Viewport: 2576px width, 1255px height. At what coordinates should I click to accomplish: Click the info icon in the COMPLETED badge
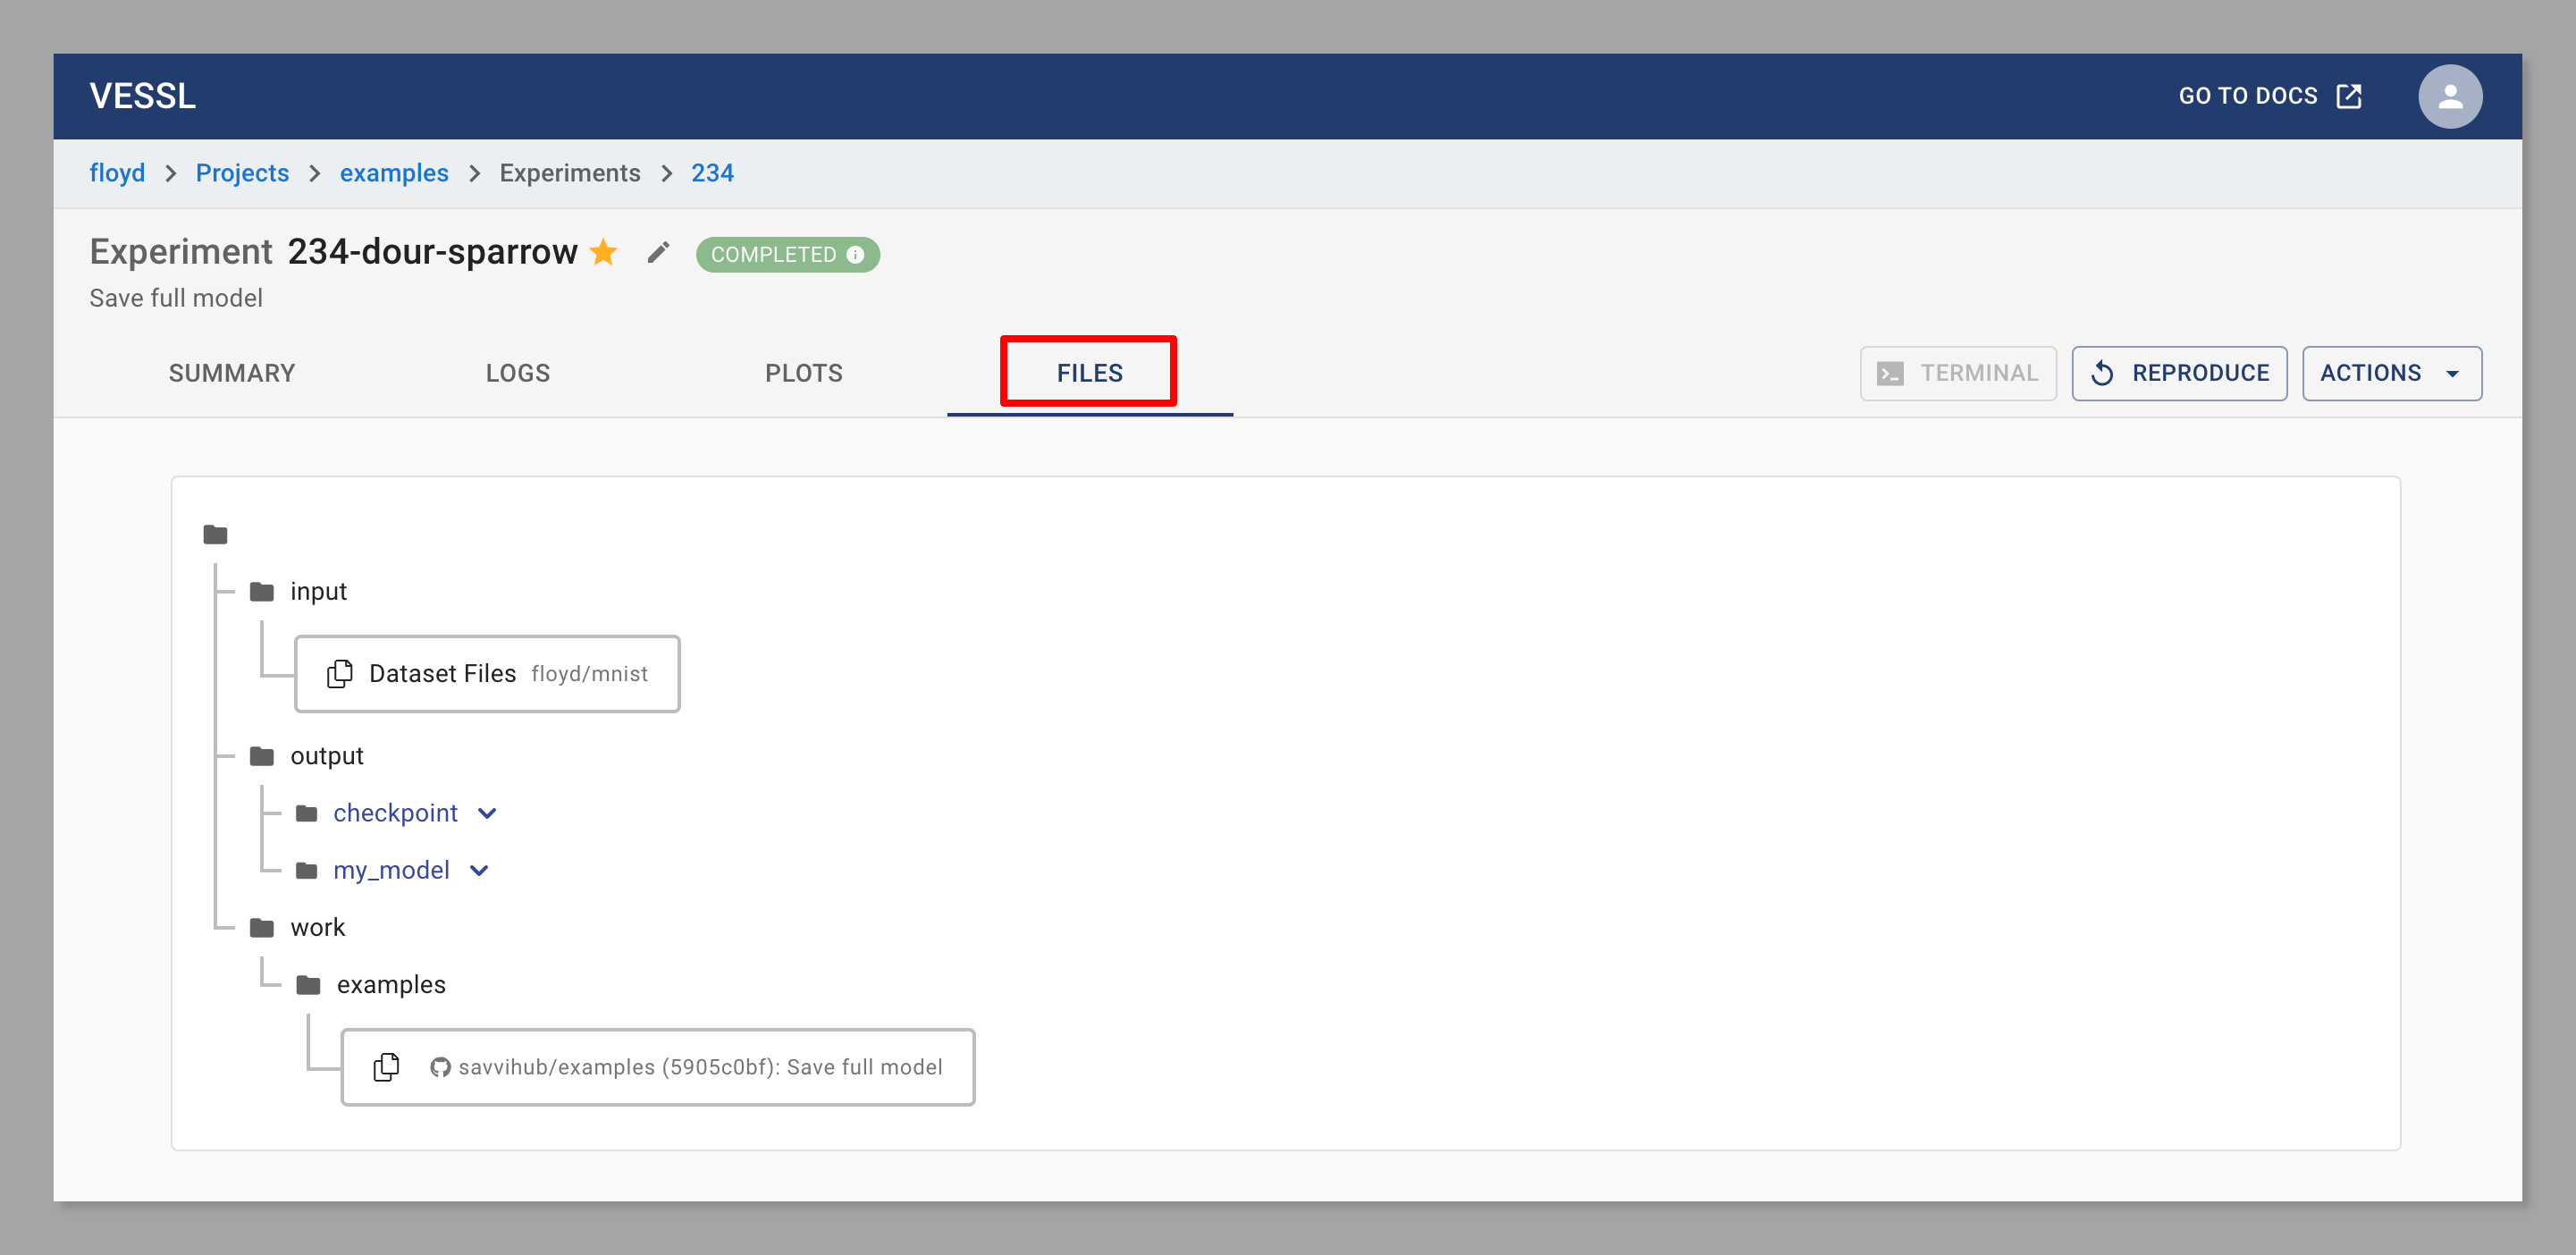coord(855,254)
